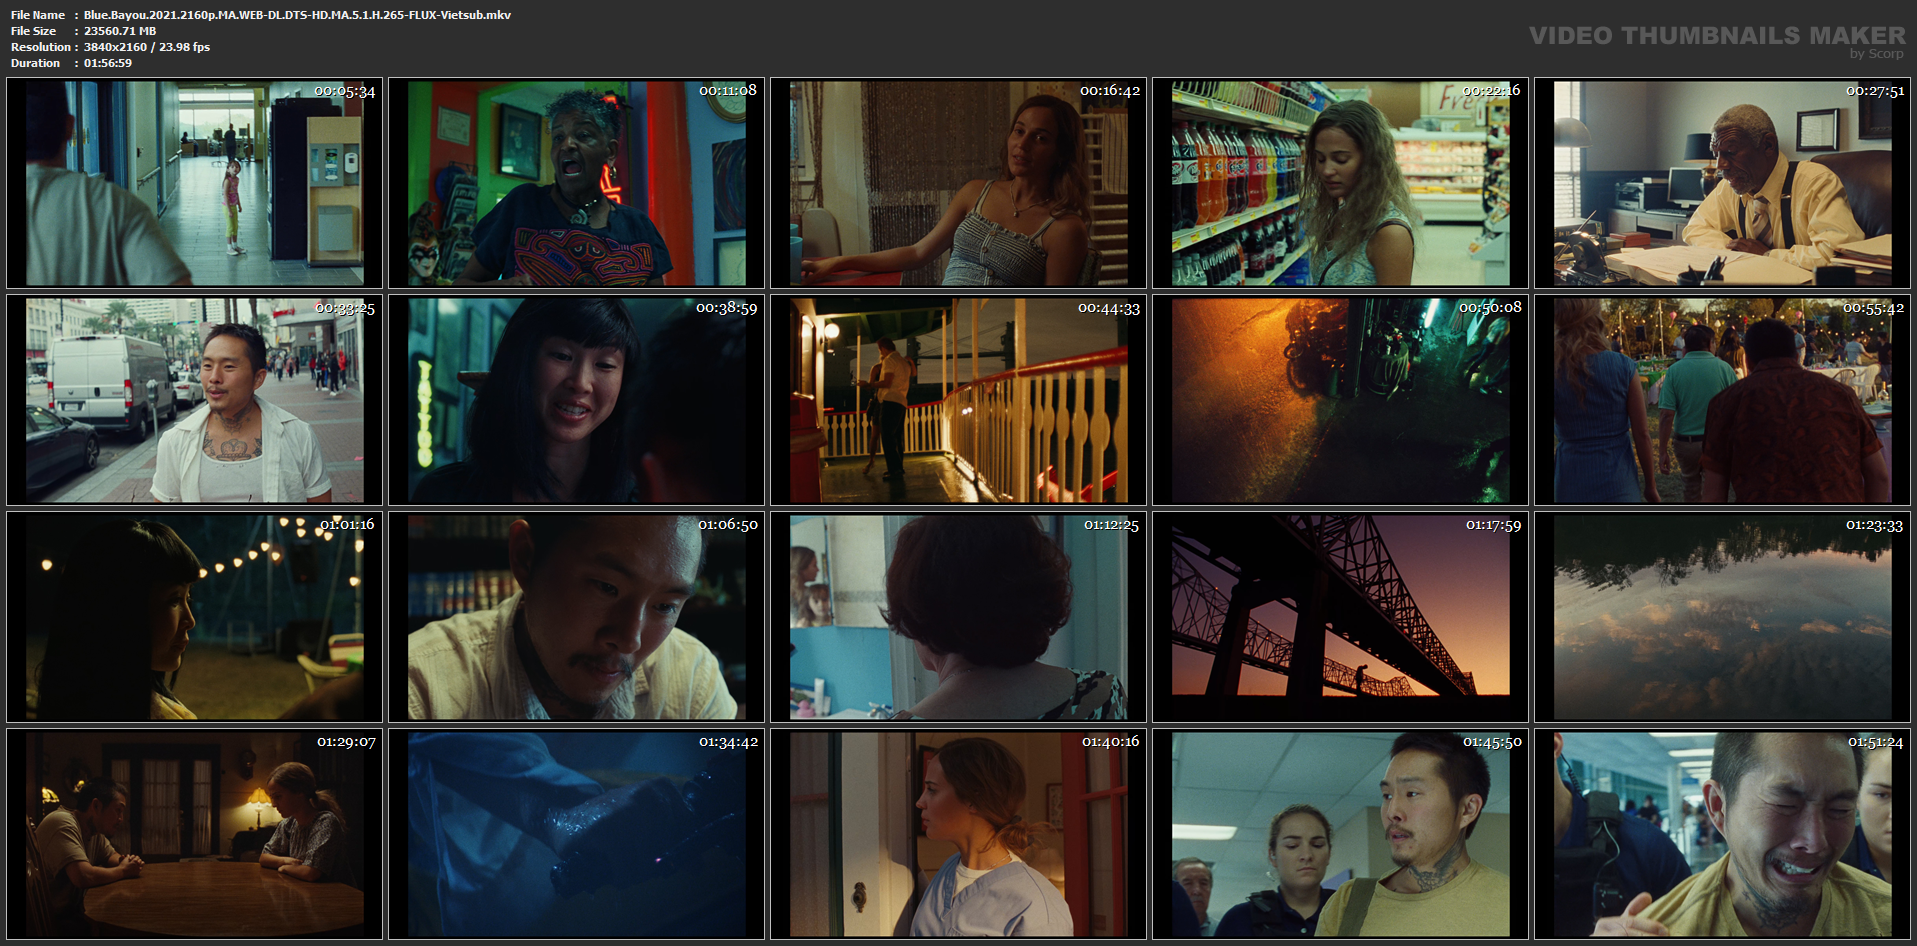Click the resolution value 3840x2160 / 23.98 fps
The width and height of the screenshot is (1917, 946).
click(x=147, y=47)
